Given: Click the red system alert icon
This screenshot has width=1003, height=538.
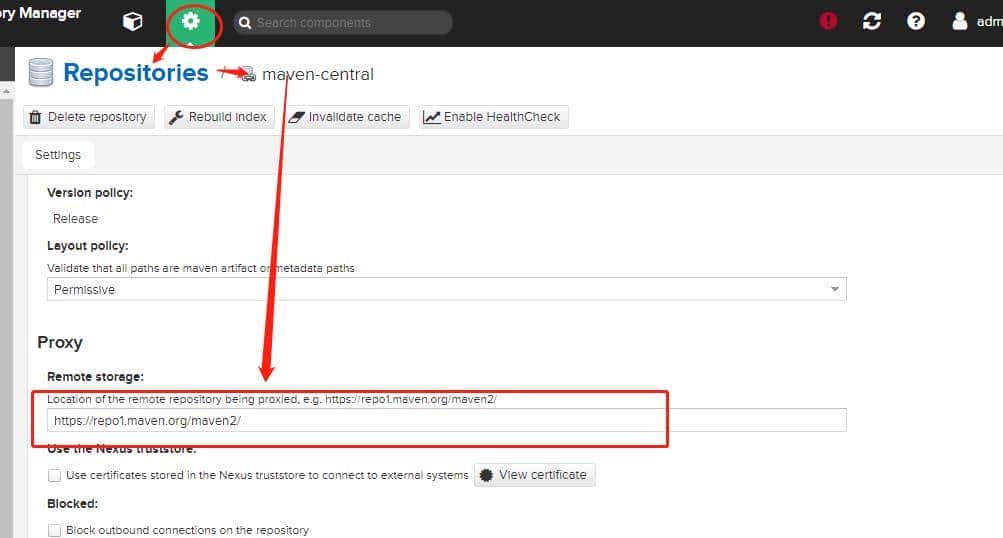Looking at the screenshot, I should (x=828, y=21).
